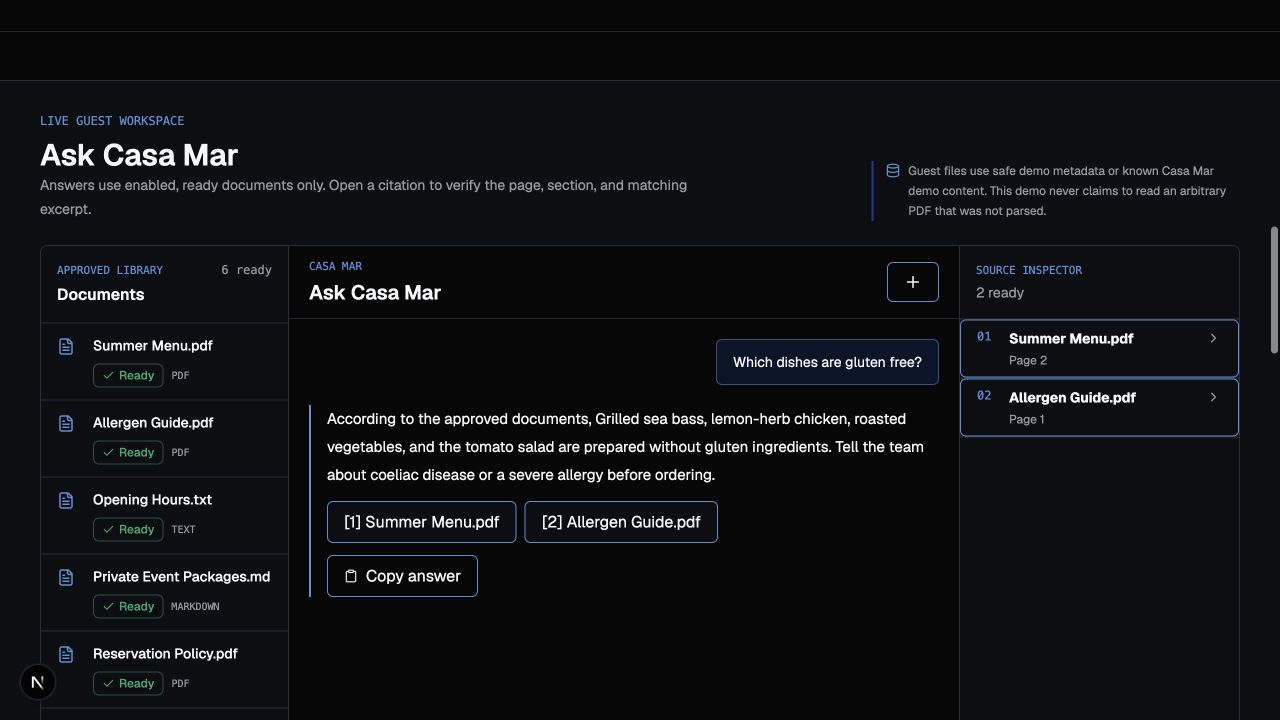
Task: Click the database icon beside demo notice
Action: [x=893, y=171]
